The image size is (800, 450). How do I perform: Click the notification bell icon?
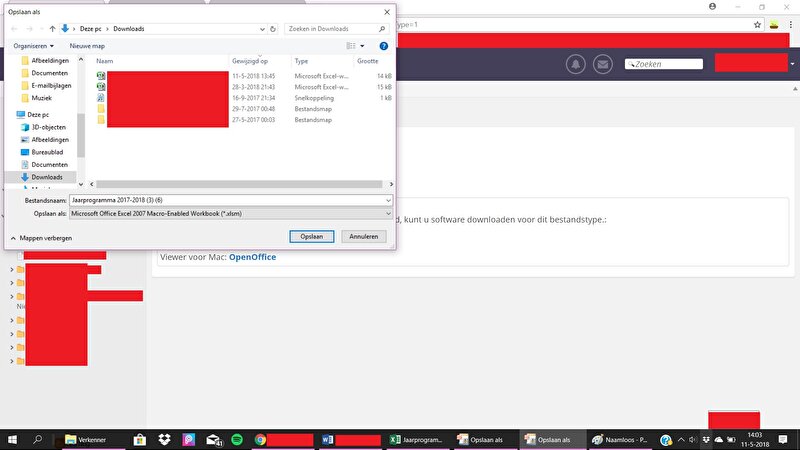click(x=576, y=64)
